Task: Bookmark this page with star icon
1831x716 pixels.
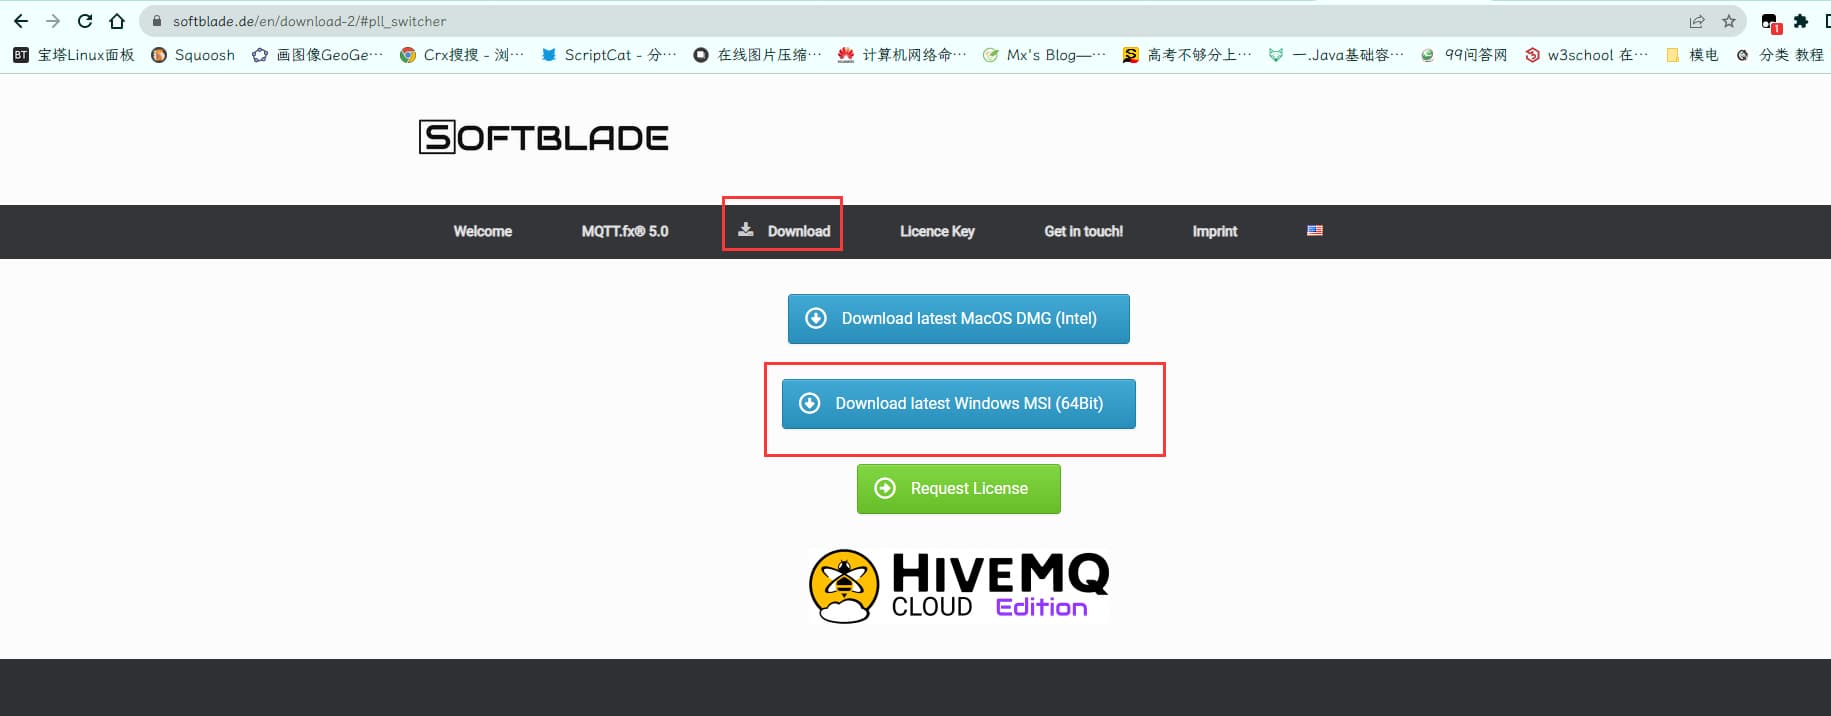Action: [x=1728, y=21]
